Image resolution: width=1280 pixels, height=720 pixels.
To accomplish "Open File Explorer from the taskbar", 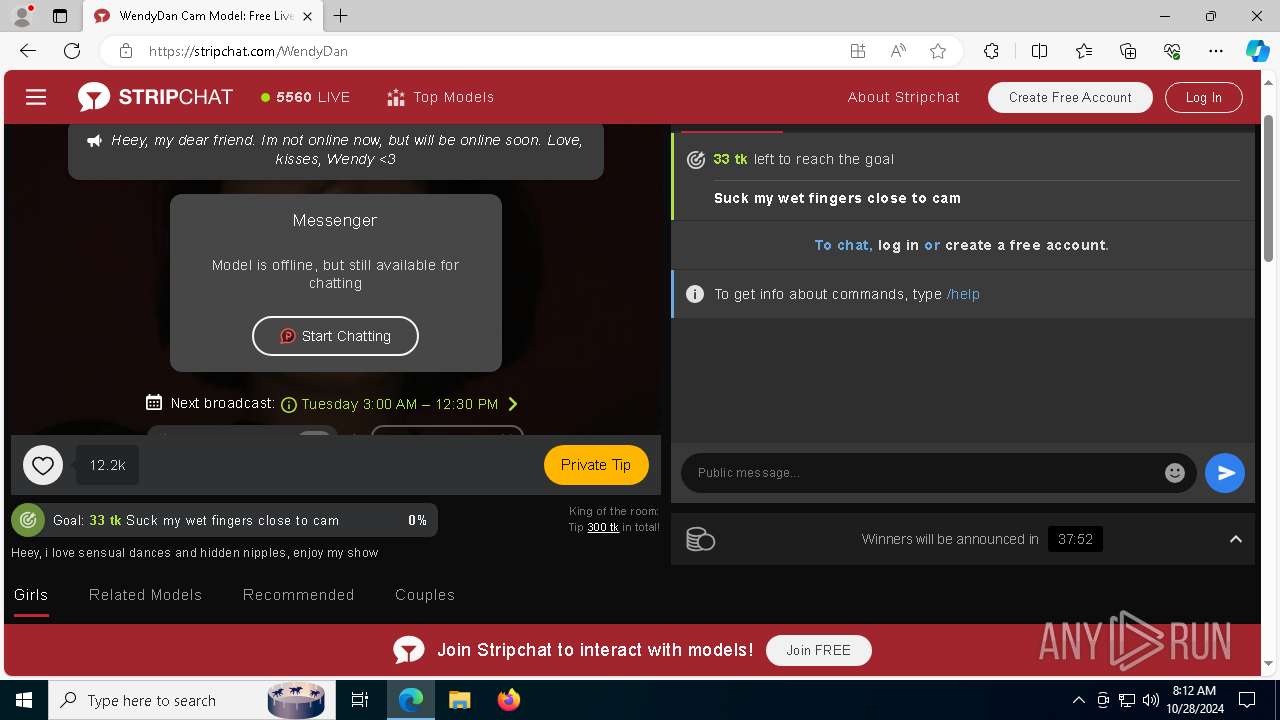I will [459, 700].
